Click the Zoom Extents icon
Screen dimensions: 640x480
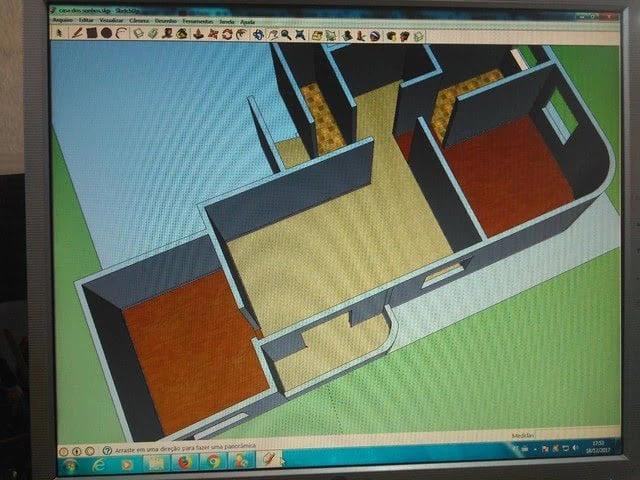[x=300, y=35]
